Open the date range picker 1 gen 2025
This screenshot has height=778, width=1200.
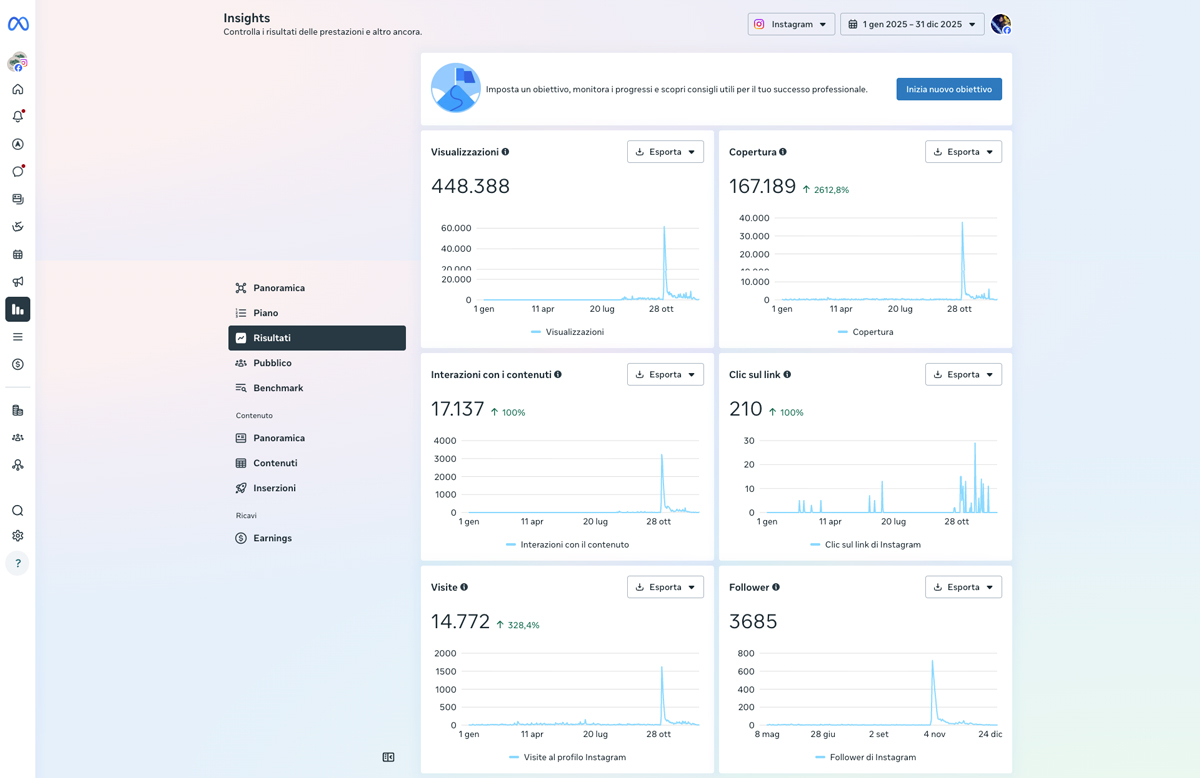tap(912, 24)
